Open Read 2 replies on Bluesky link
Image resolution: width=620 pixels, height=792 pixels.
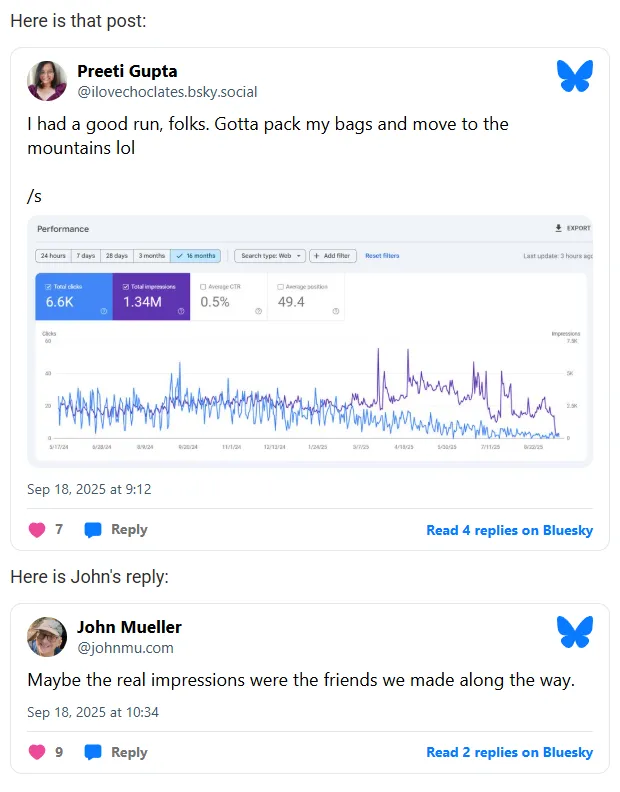[x=509, y=752]
